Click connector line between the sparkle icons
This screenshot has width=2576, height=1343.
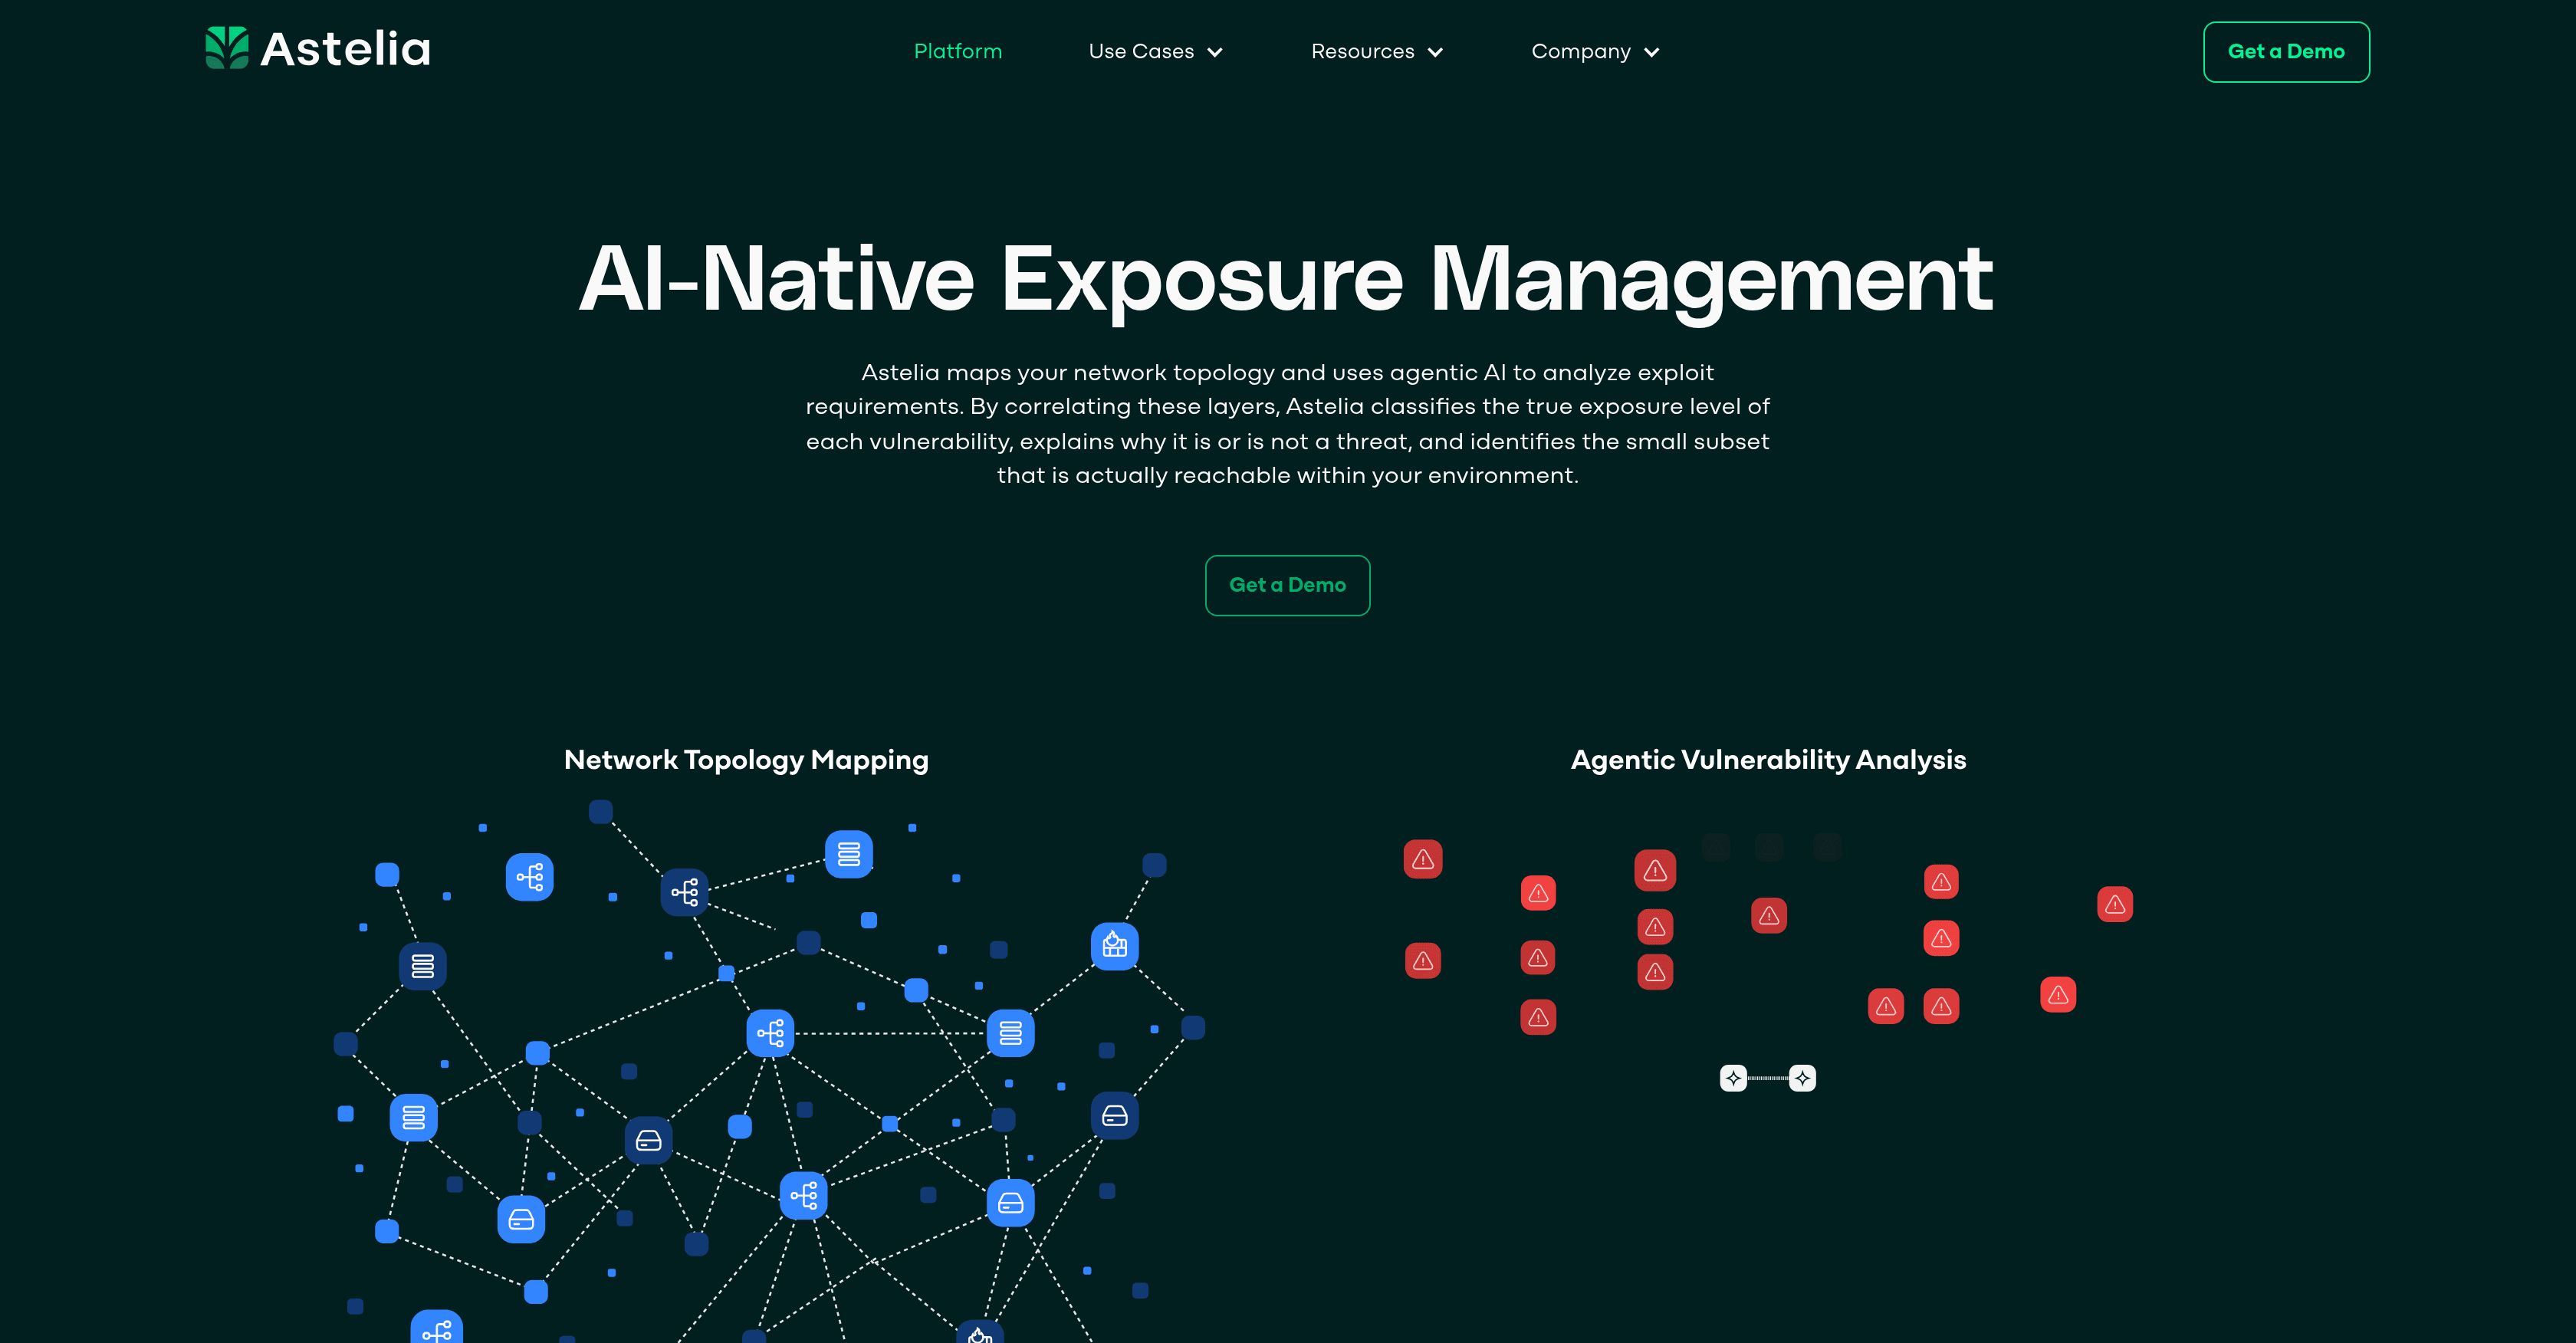(x=1768, y=1078)
